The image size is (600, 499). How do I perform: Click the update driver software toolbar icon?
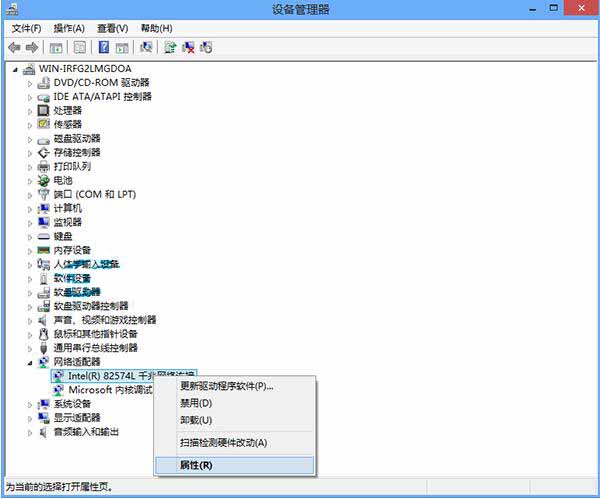tap(170, 47)
